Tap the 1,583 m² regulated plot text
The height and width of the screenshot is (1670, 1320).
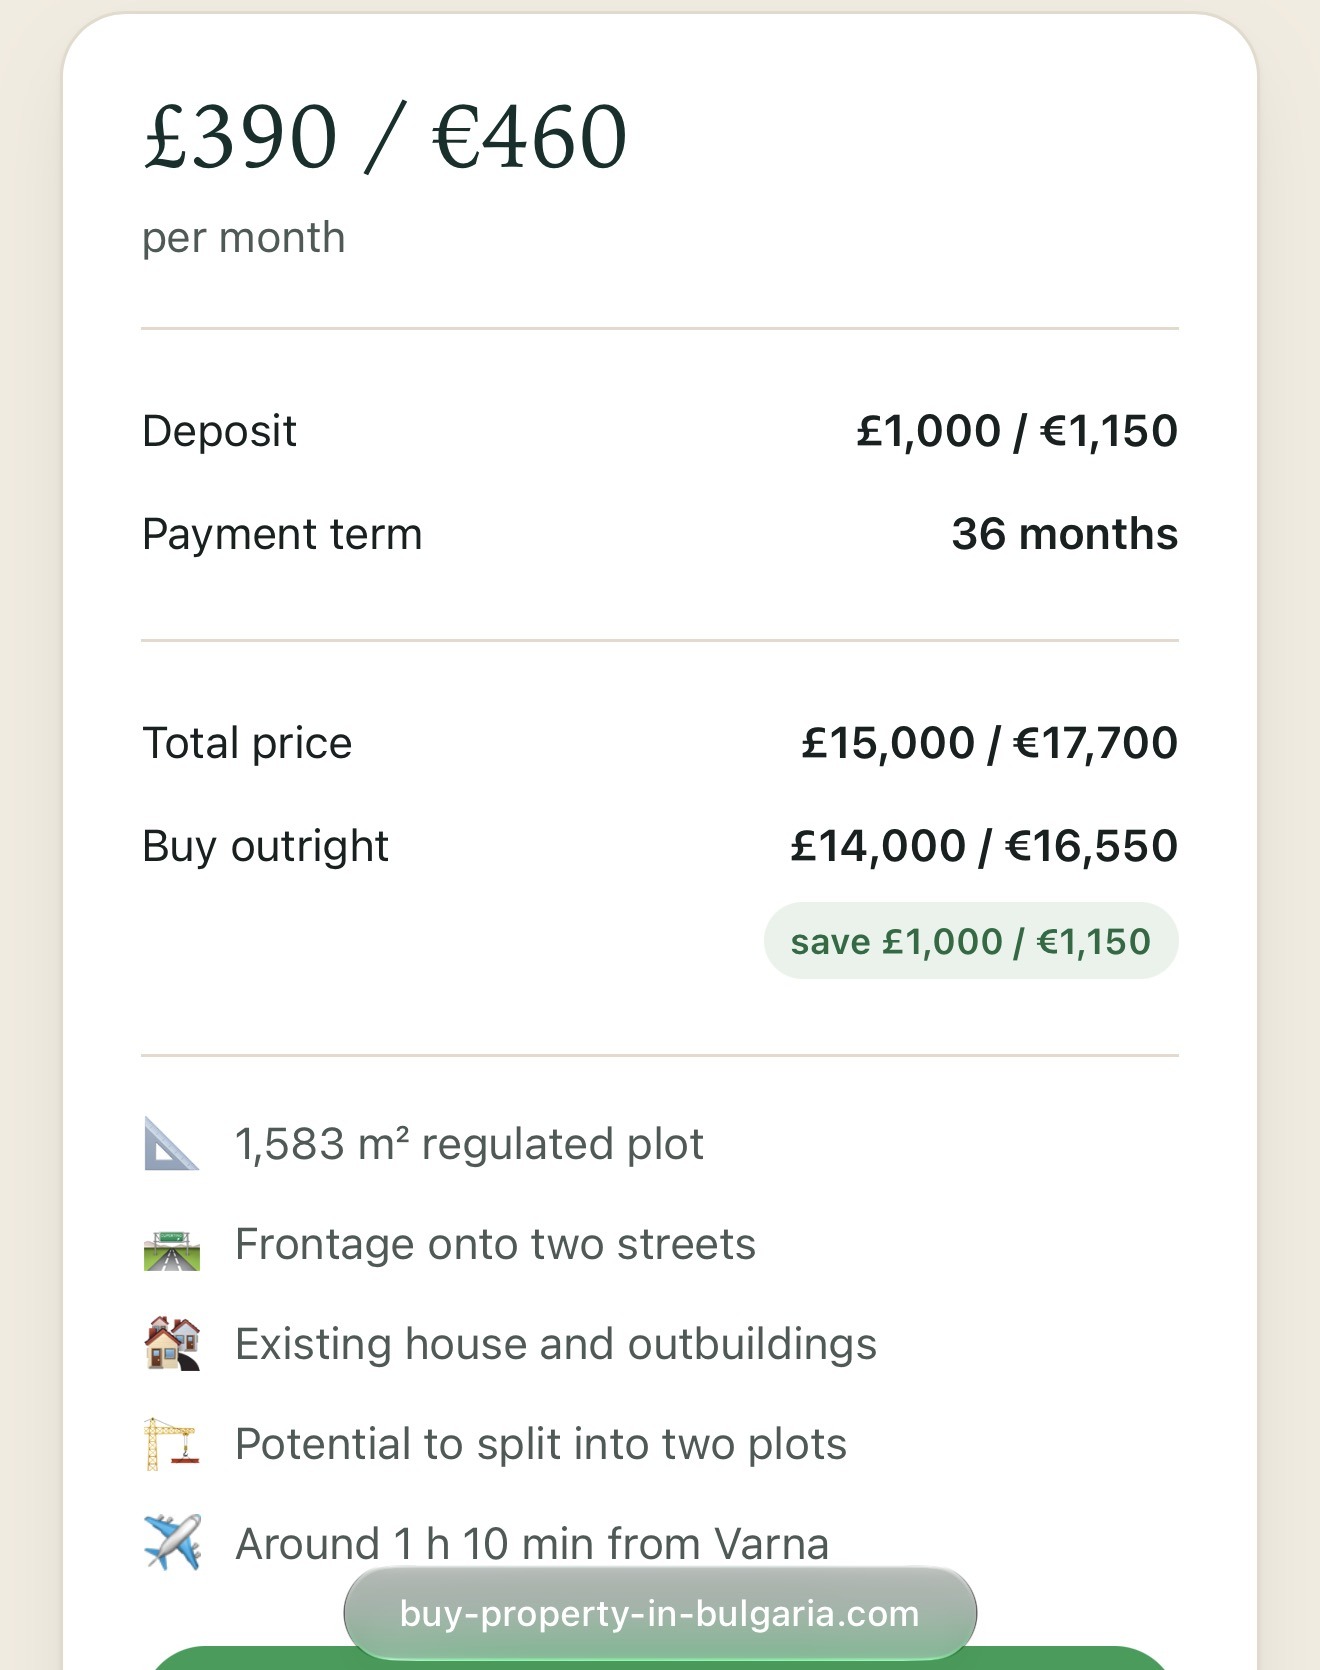tap(469, 1144)
